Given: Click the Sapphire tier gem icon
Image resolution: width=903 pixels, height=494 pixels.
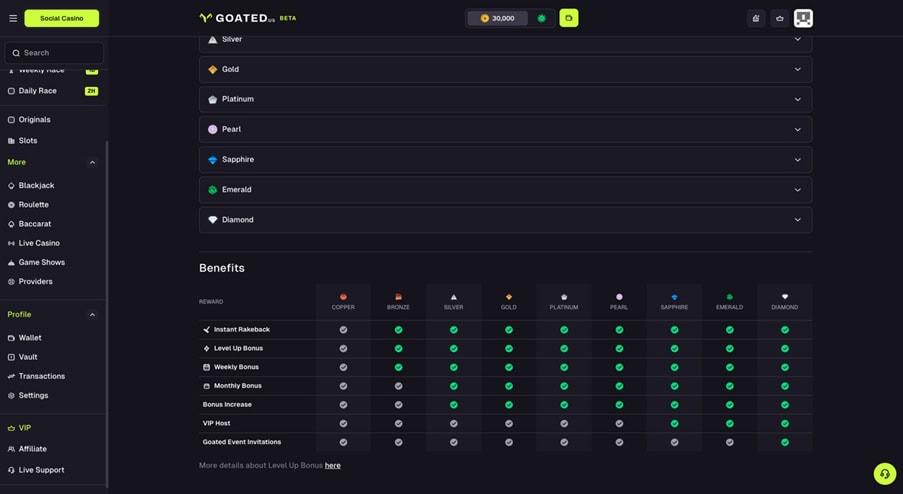Looking at the screenshot, I should [x=213, y=159].
